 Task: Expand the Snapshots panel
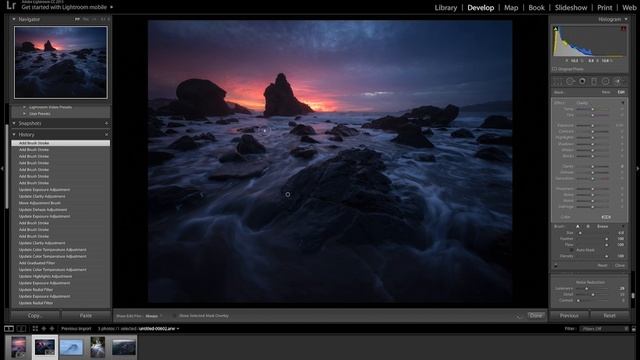[x=14, y=123]
